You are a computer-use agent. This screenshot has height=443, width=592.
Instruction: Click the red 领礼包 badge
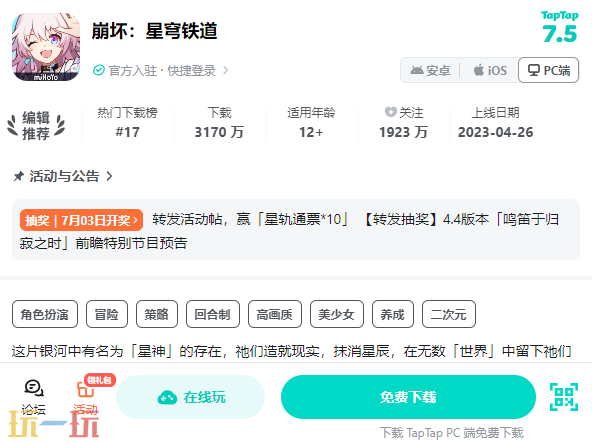[100, 380]
